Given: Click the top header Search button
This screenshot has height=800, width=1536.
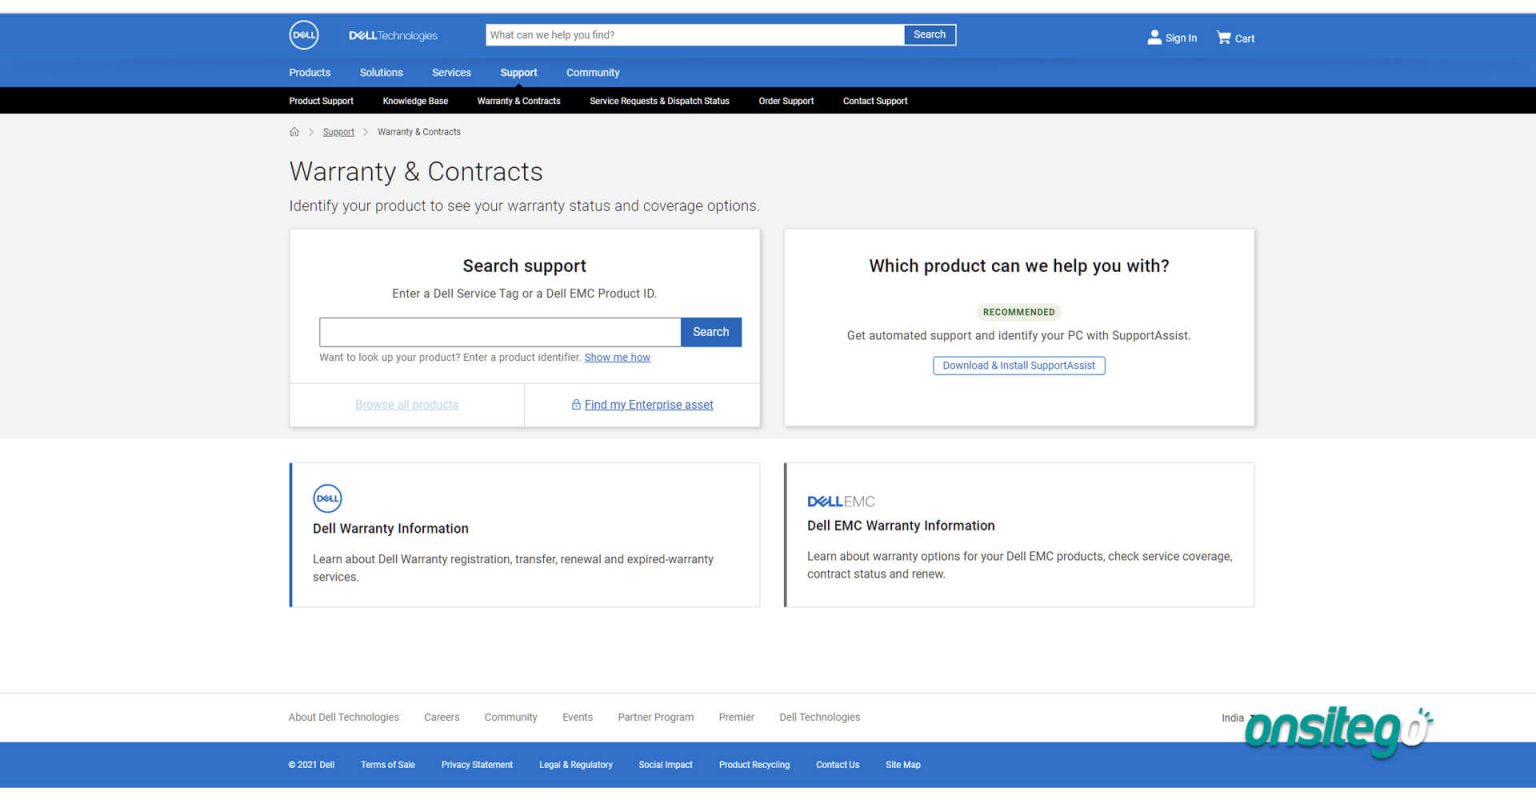Looking at the screenshot, I should click(930, 35).
